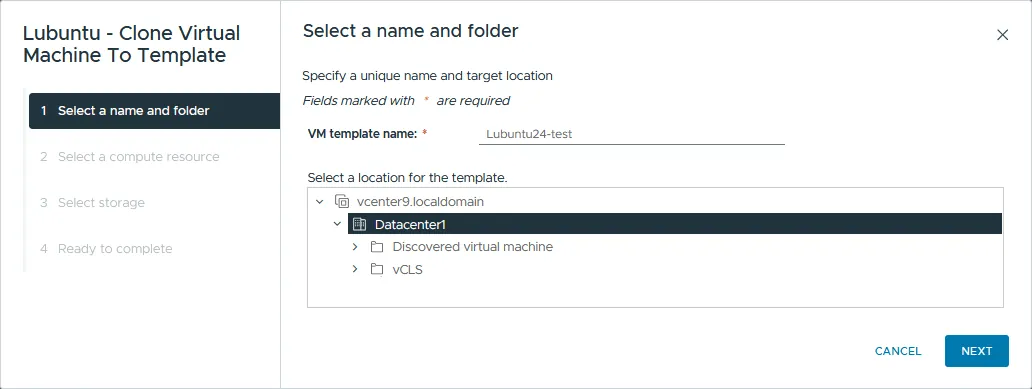The height and width of the screenshot is (389, 1032).
Task: Click the 'Fields marked with * are required' note
Action: click(x=406, y=101)
